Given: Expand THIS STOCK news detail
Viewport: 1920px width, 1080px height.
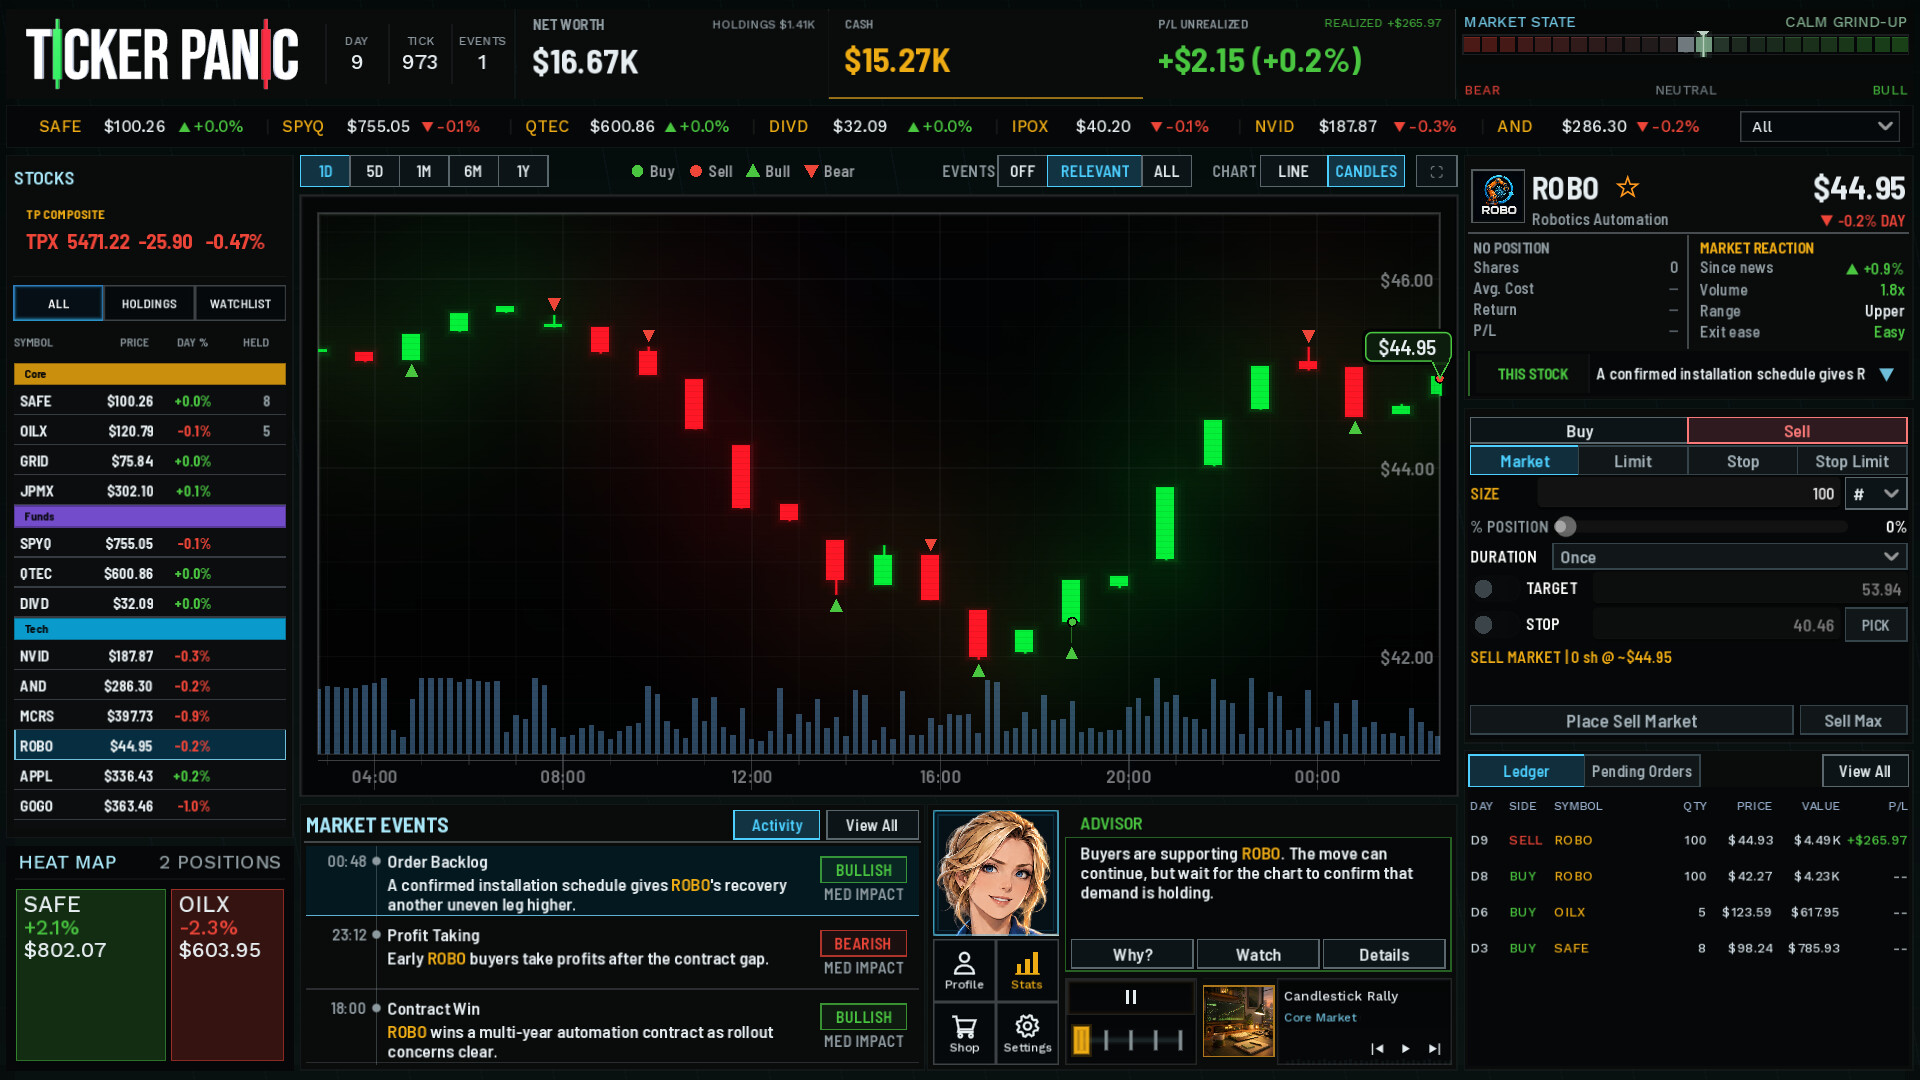Looking at the screenshot, I should click(1886, 374).
